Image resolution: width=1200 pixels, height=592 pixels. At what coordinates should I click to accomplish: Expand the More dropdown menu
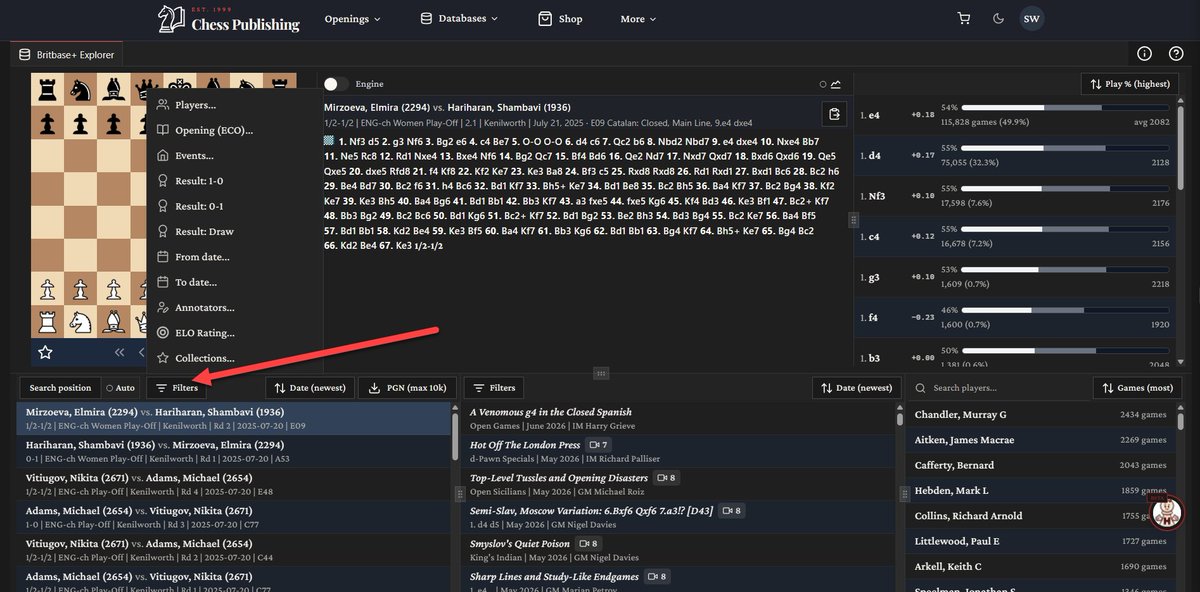(x=638, y=19)
